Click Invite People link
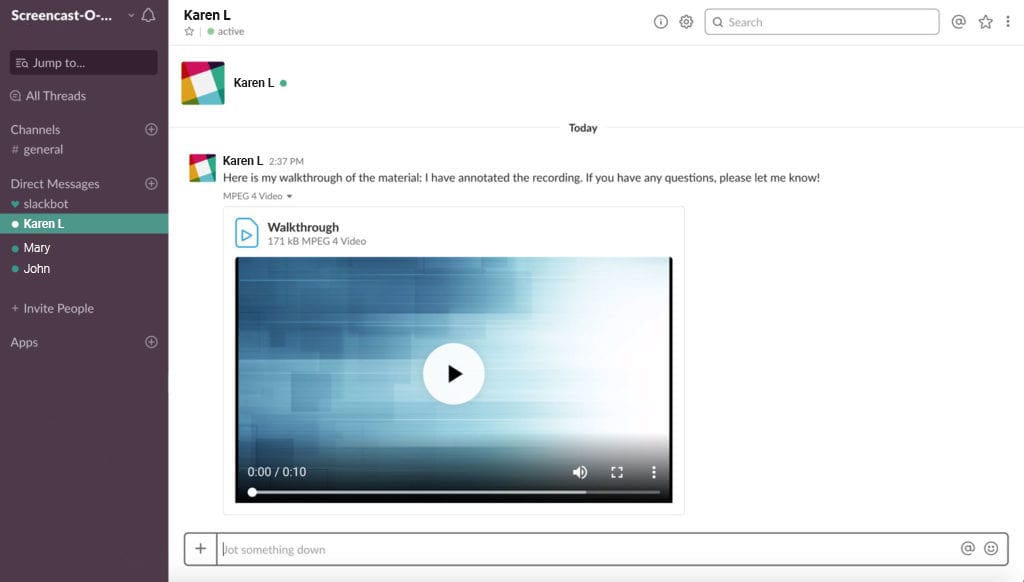The image size is (1024, 582). tap(52, 308)
